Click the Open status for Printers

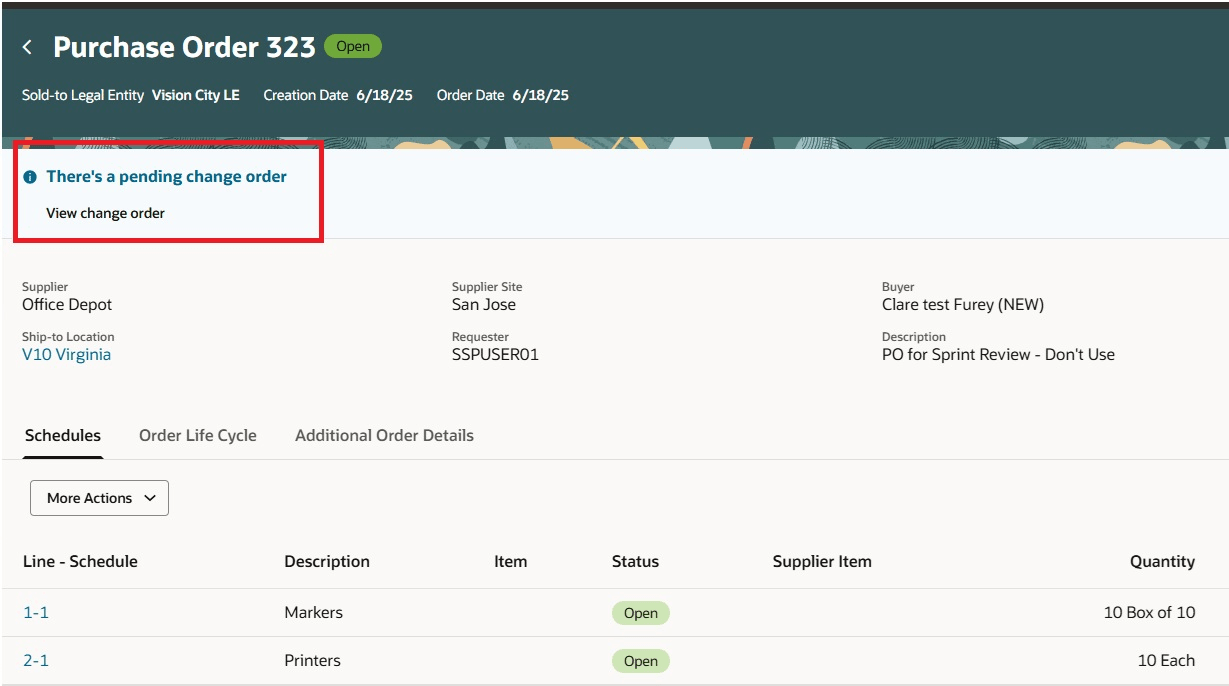click(640, 661)
